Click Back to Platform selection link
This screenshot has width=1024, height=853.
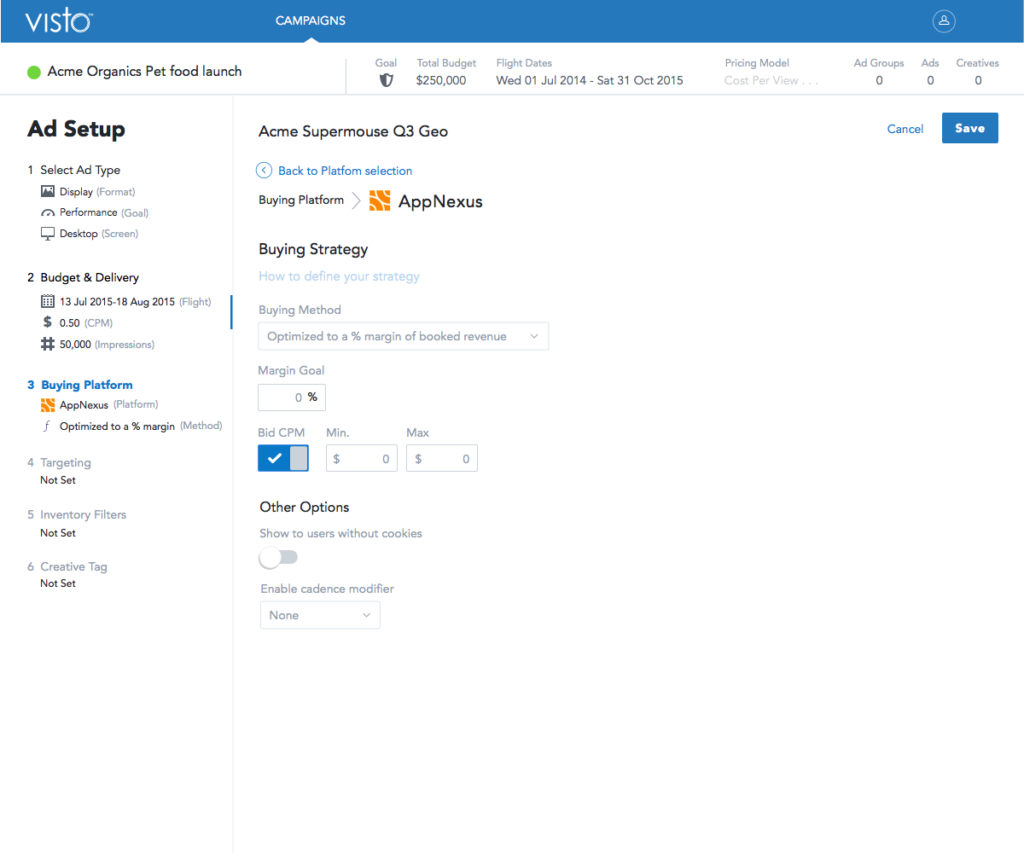345,170
